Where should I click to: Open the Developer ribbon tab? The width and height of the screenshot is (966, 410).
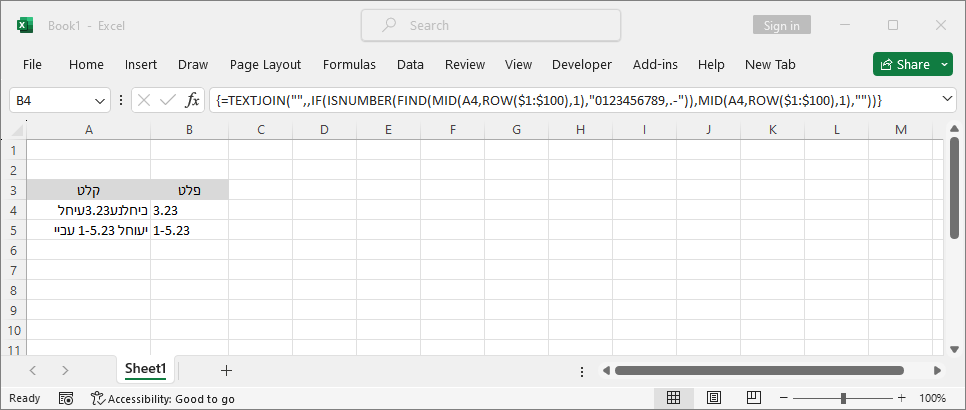tap(581, 64)
